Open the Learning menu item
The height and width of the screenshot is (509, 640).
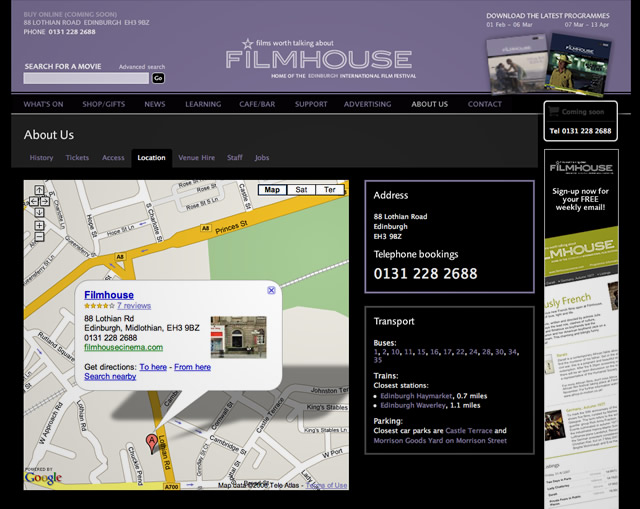203,104
